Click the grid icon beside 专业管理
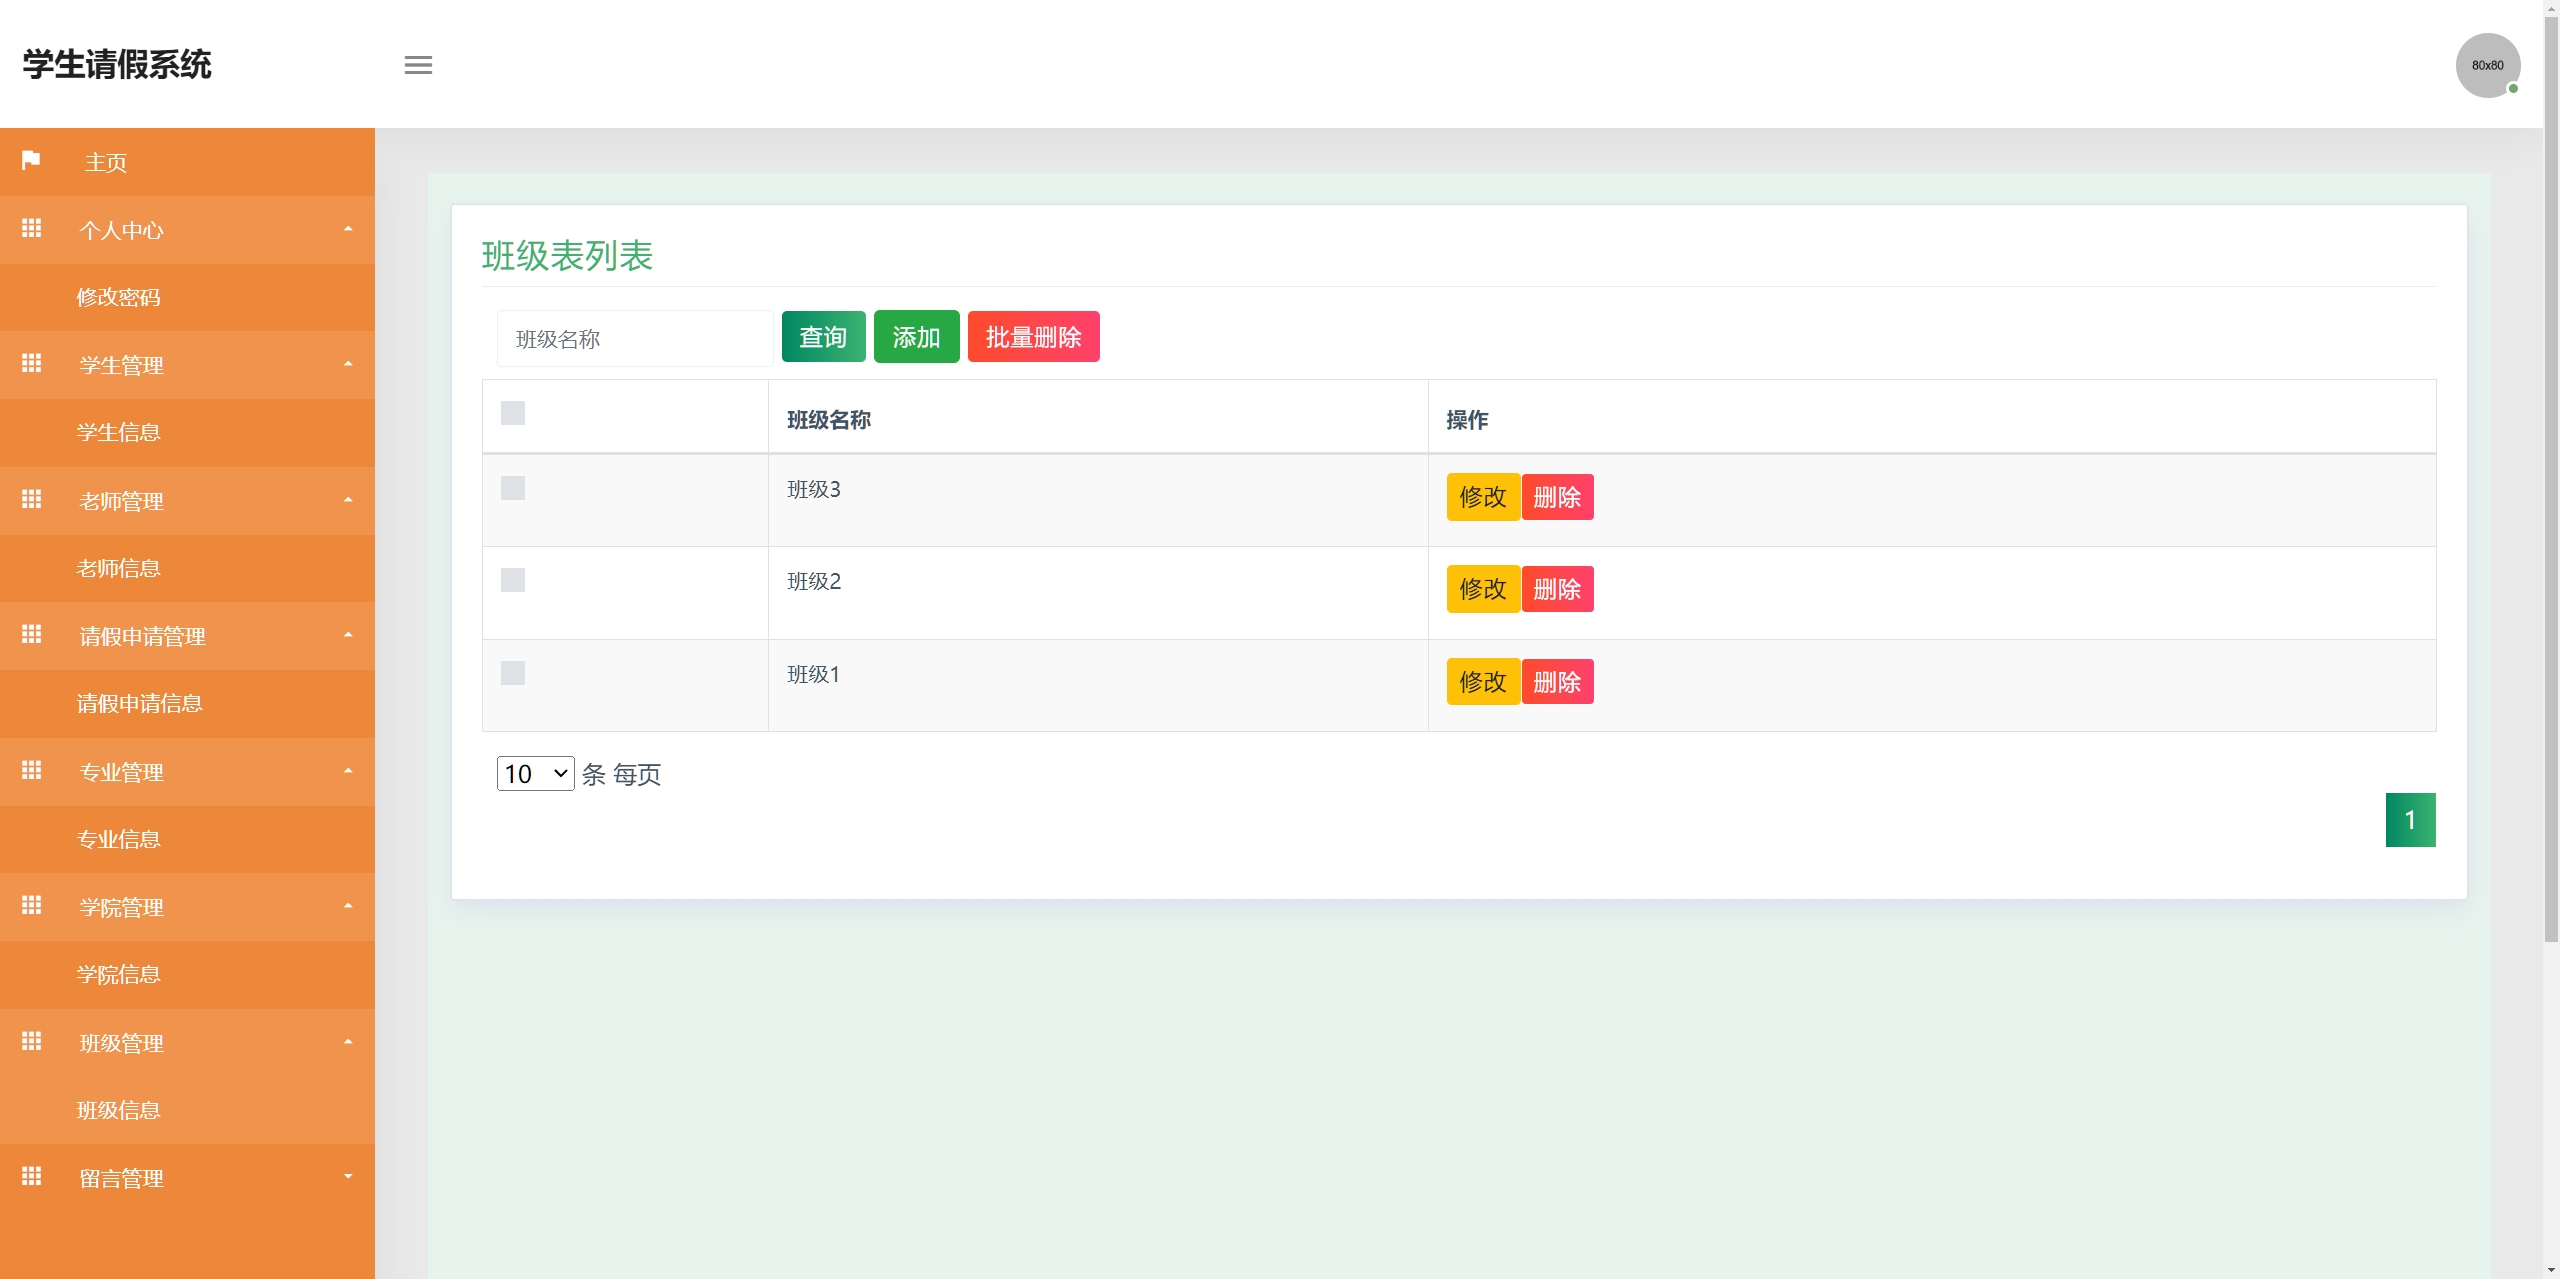2560x1279 pixels. click(31, 771)
